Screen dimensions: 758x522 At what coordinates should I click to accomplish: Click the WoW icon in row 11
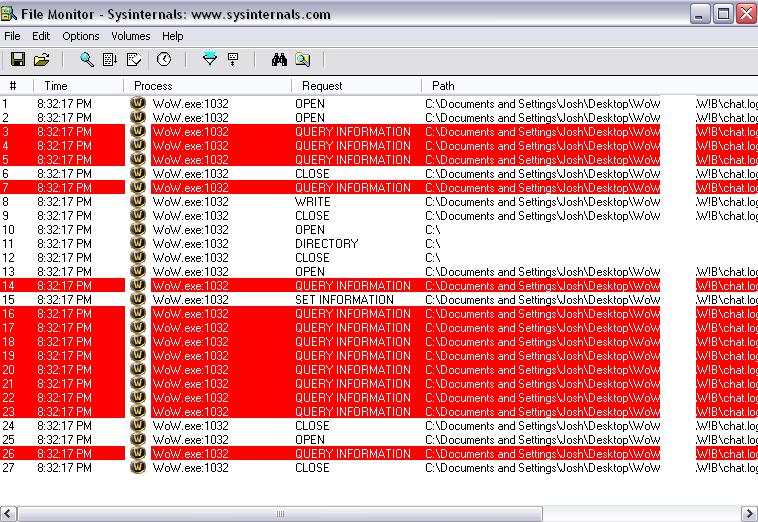(x=138, y=243)
